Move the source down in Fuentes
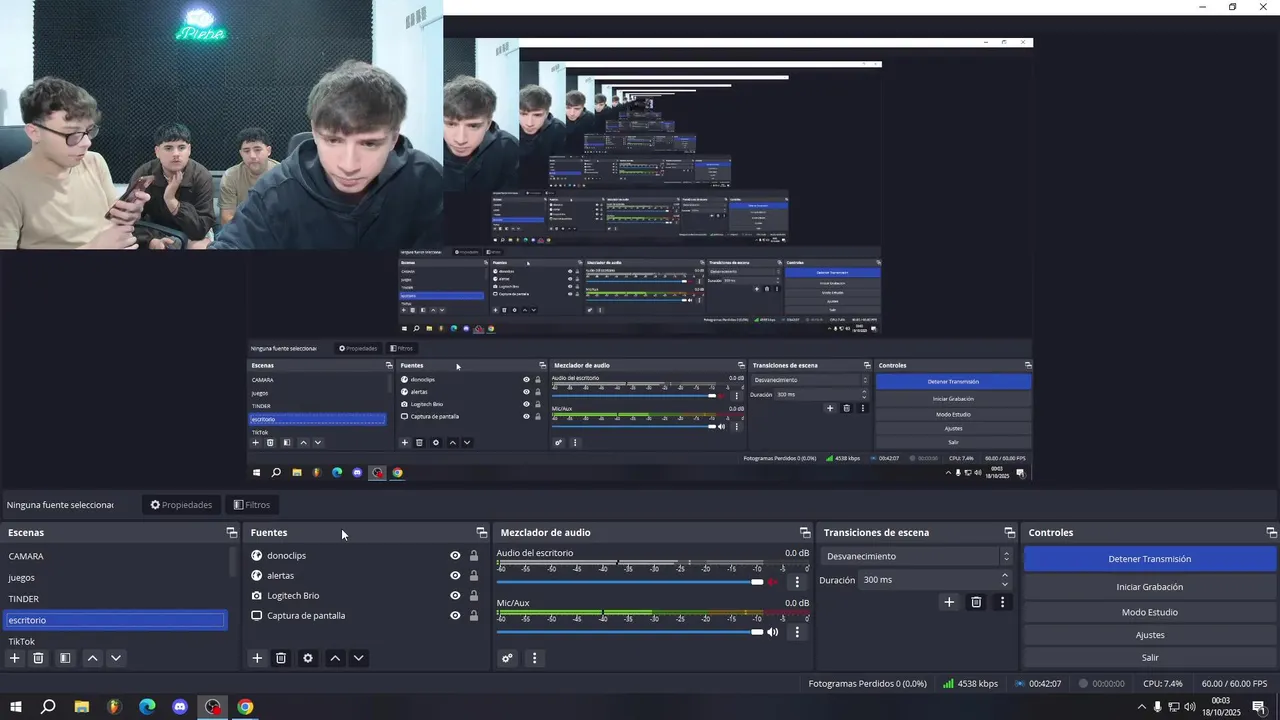Viewport: 1280px width, 720px height. pos(359,658)
